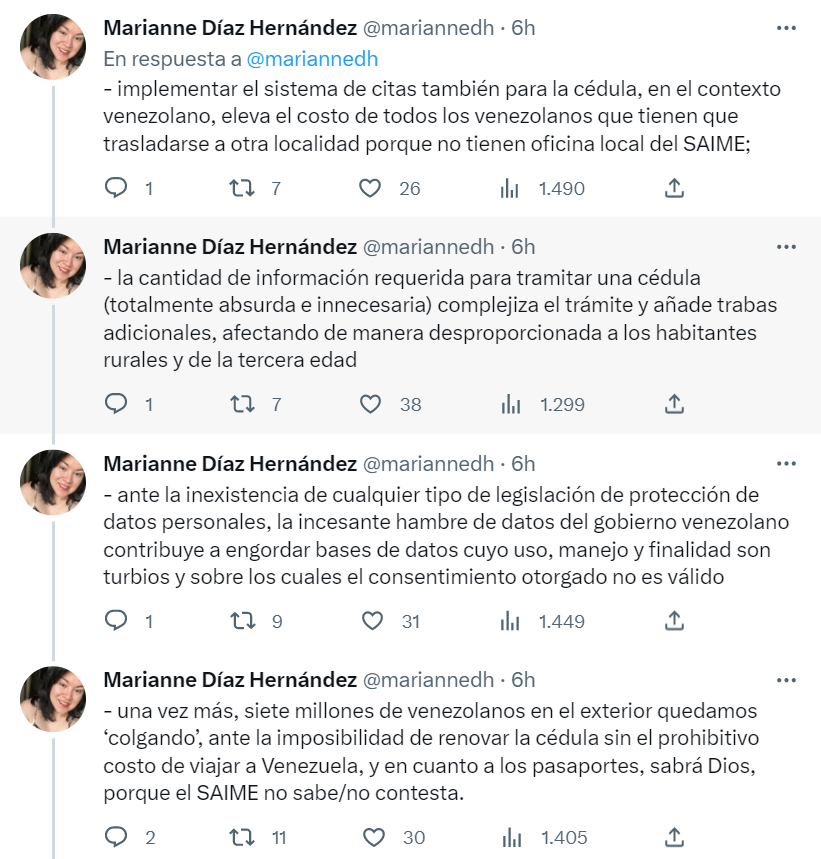
Task: Open the @mariannedh reply mention link
Action: [312, 59]
